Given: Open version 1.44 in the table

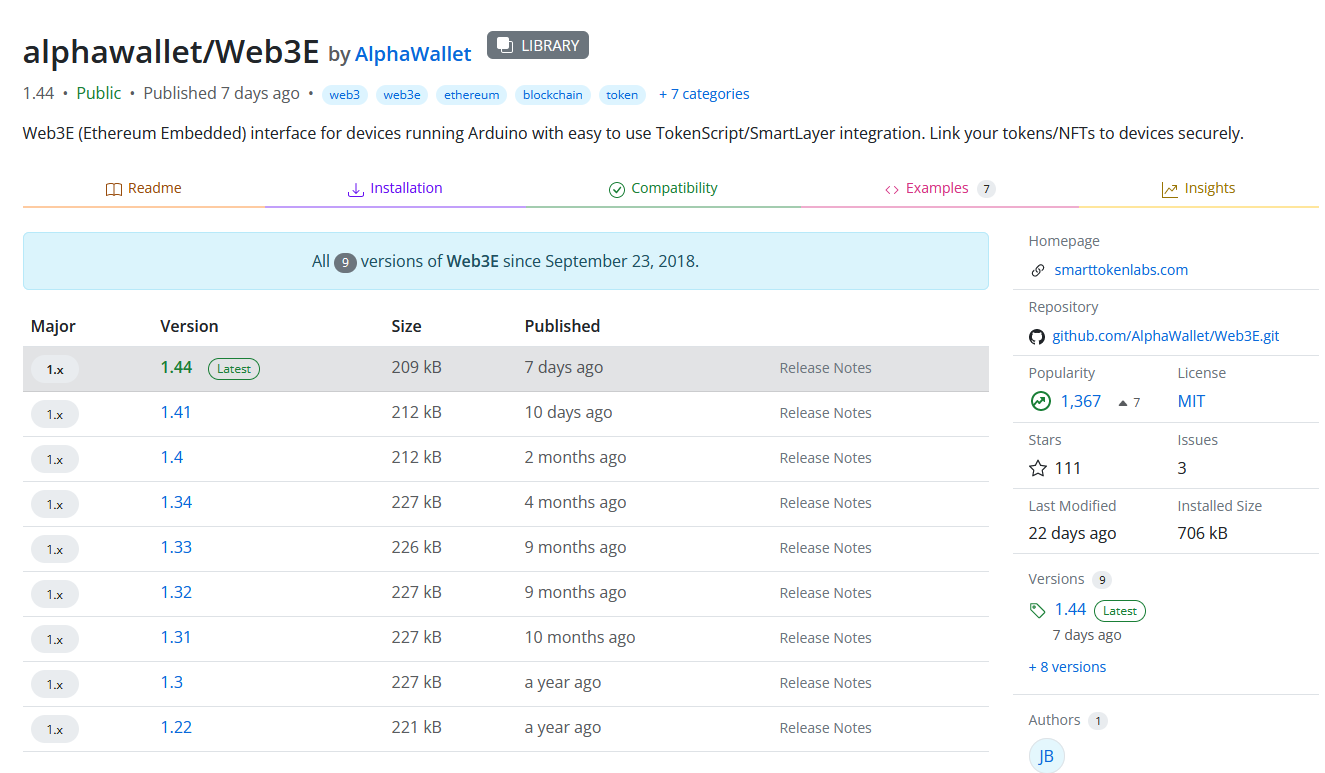Looking at the screenshot, I should (x=176, y=367).
